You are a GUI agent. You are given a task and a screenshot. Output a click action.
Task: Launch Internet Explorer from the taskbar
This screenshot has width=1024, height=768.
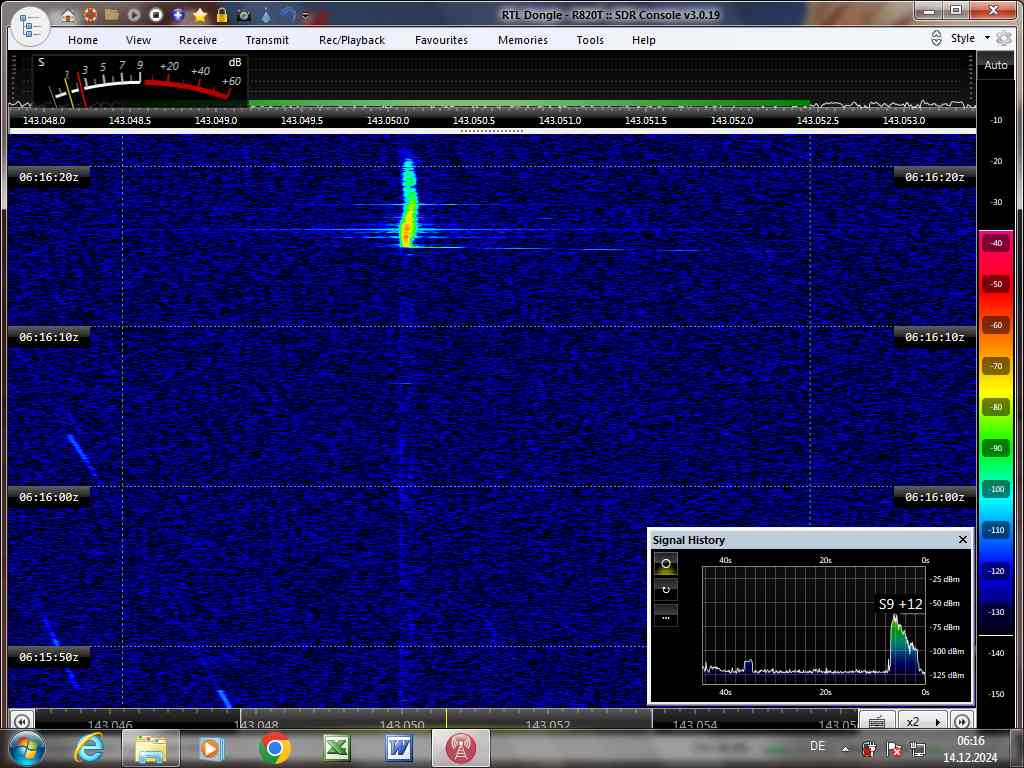click(x=89, y=748)
